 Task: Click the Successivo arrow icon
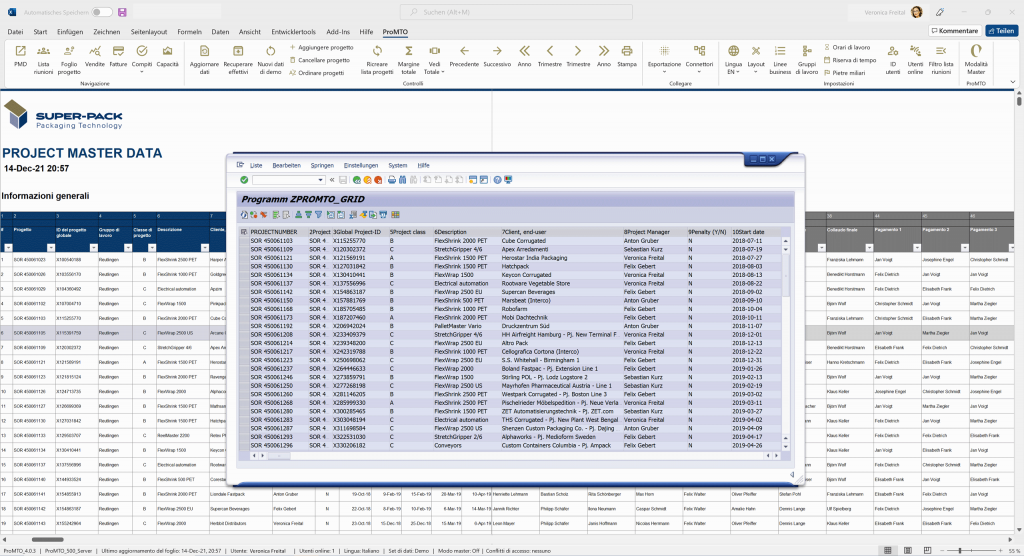tap(497, 51)
